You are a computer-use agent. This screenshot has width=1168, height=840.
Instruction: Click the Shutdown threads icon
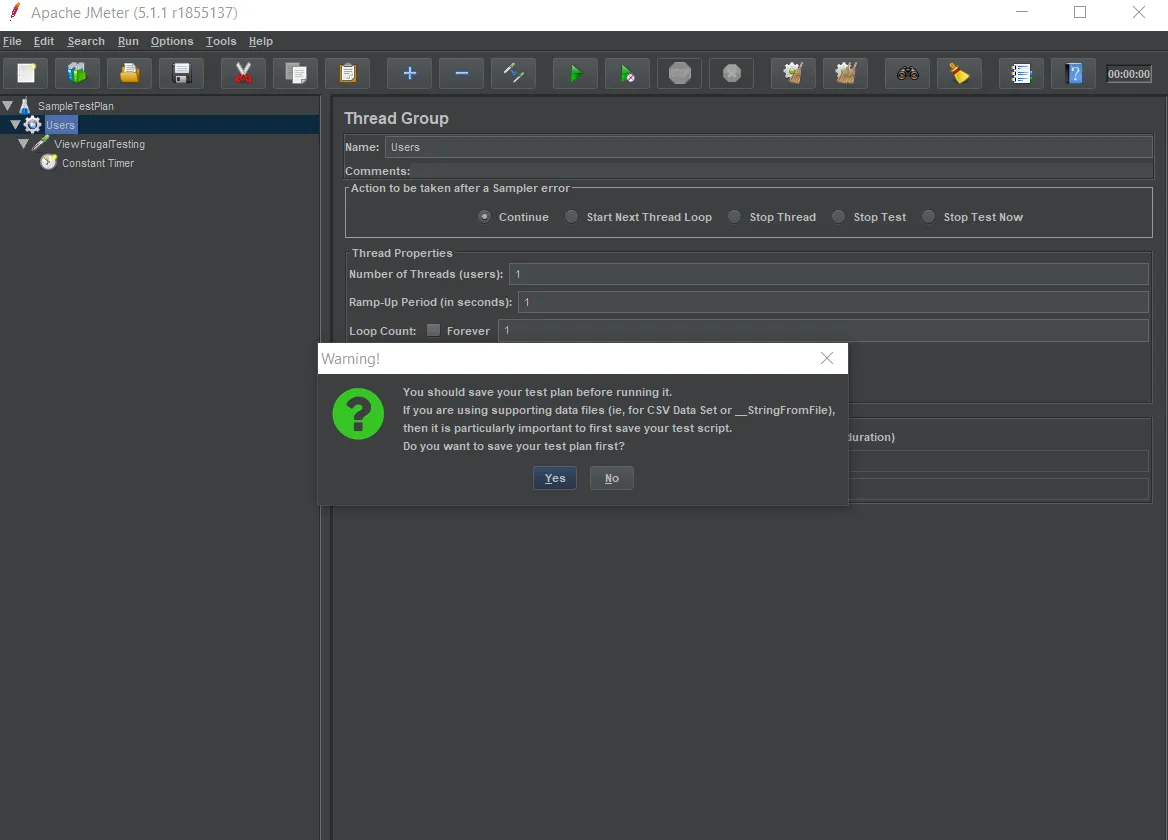point(732,73)
